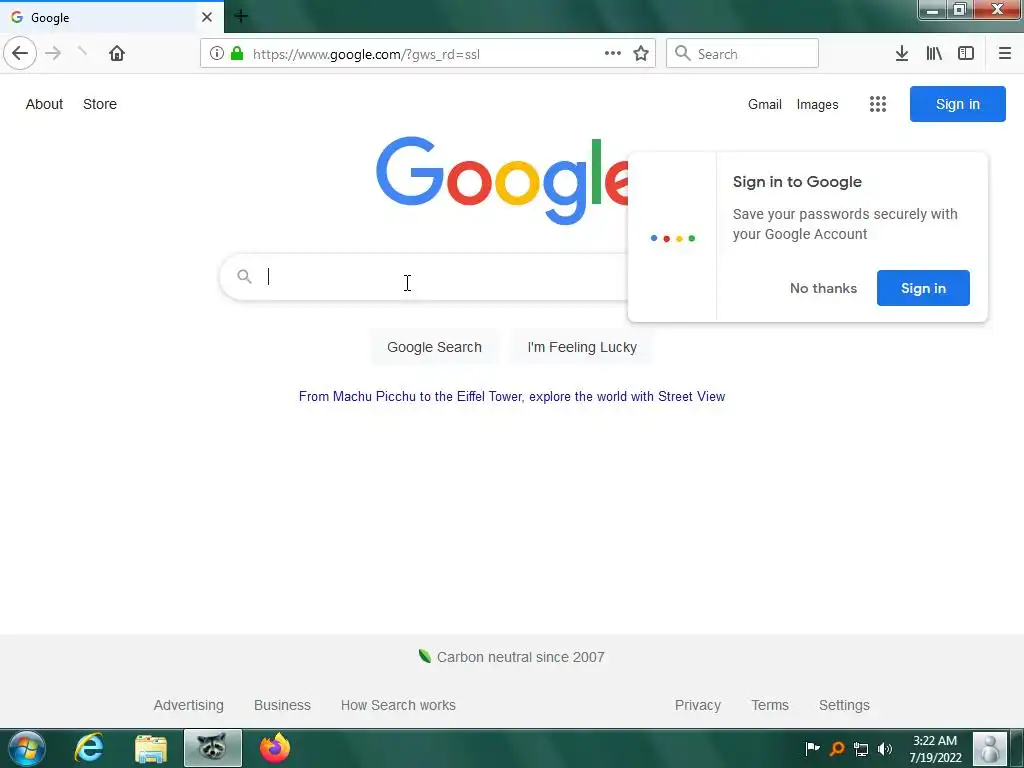Open the Store link
The image size is (1024, 768).
pyautogui.click(x=100, y=104)
